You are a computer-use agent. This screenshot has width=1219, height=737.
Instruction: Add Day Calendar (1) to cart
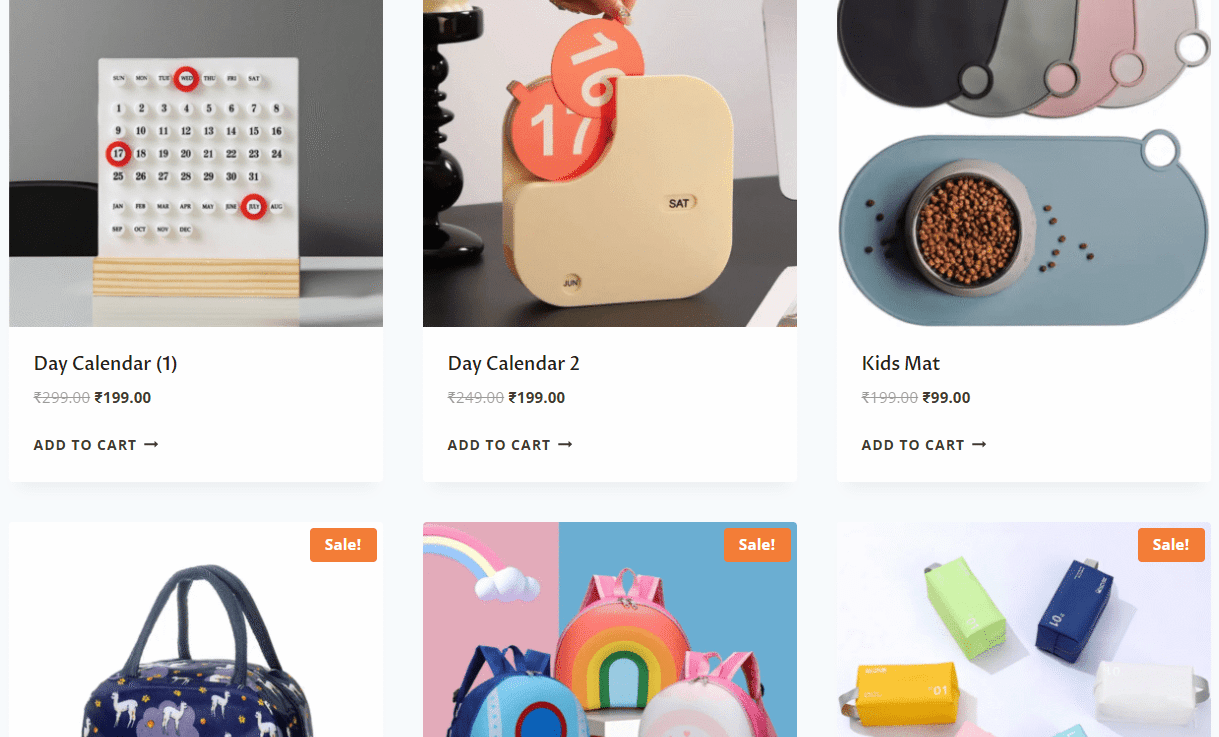point(96,445)
